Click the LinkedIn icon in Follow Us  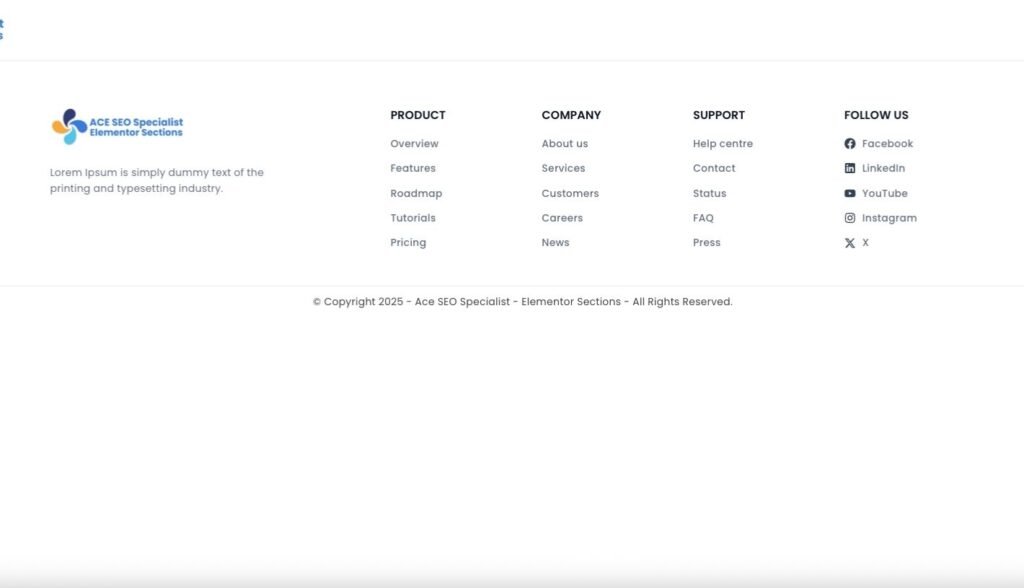850,169
